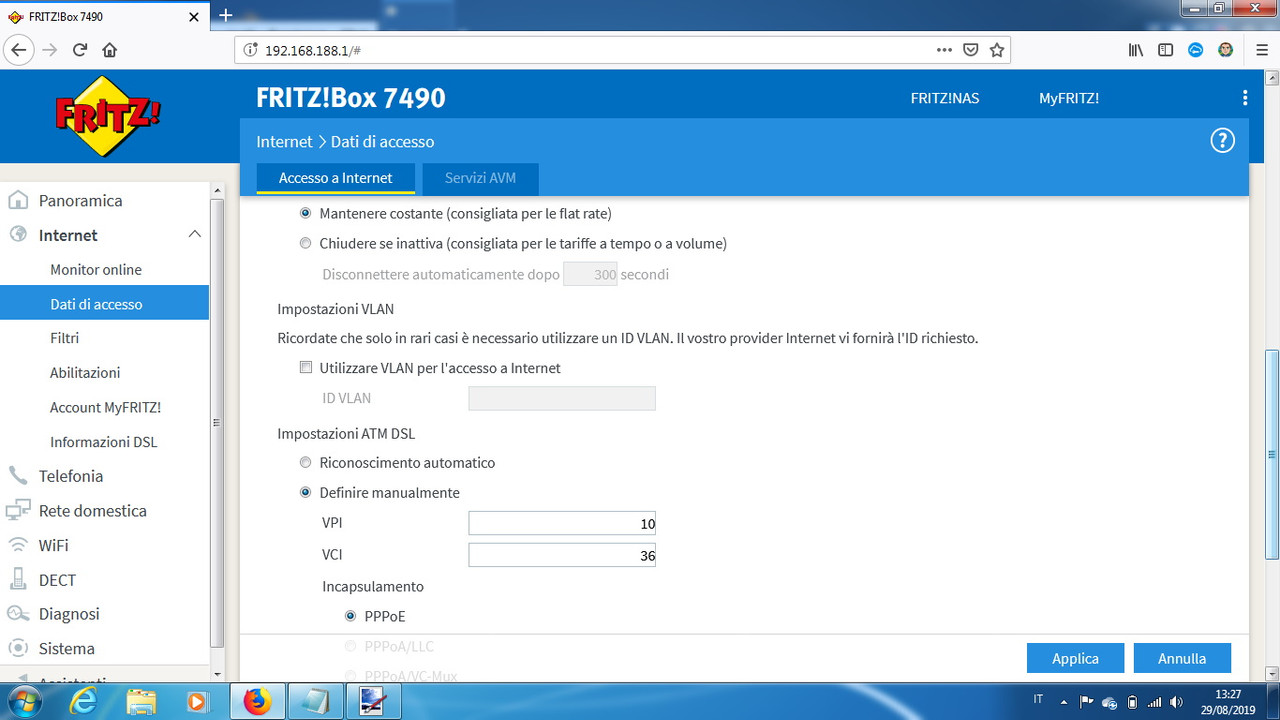Select Chiudere se inattiva radio option

[x=306, y=243]
